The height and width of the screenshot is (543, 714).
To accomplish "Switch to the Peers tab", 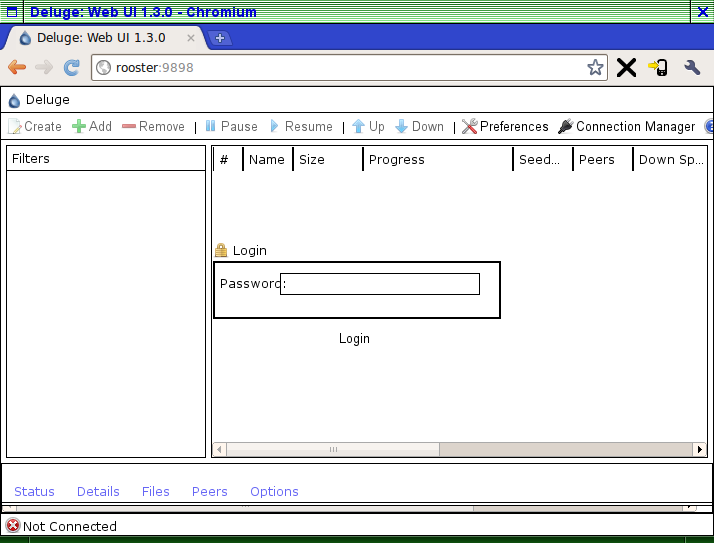I will pos(209,492).
